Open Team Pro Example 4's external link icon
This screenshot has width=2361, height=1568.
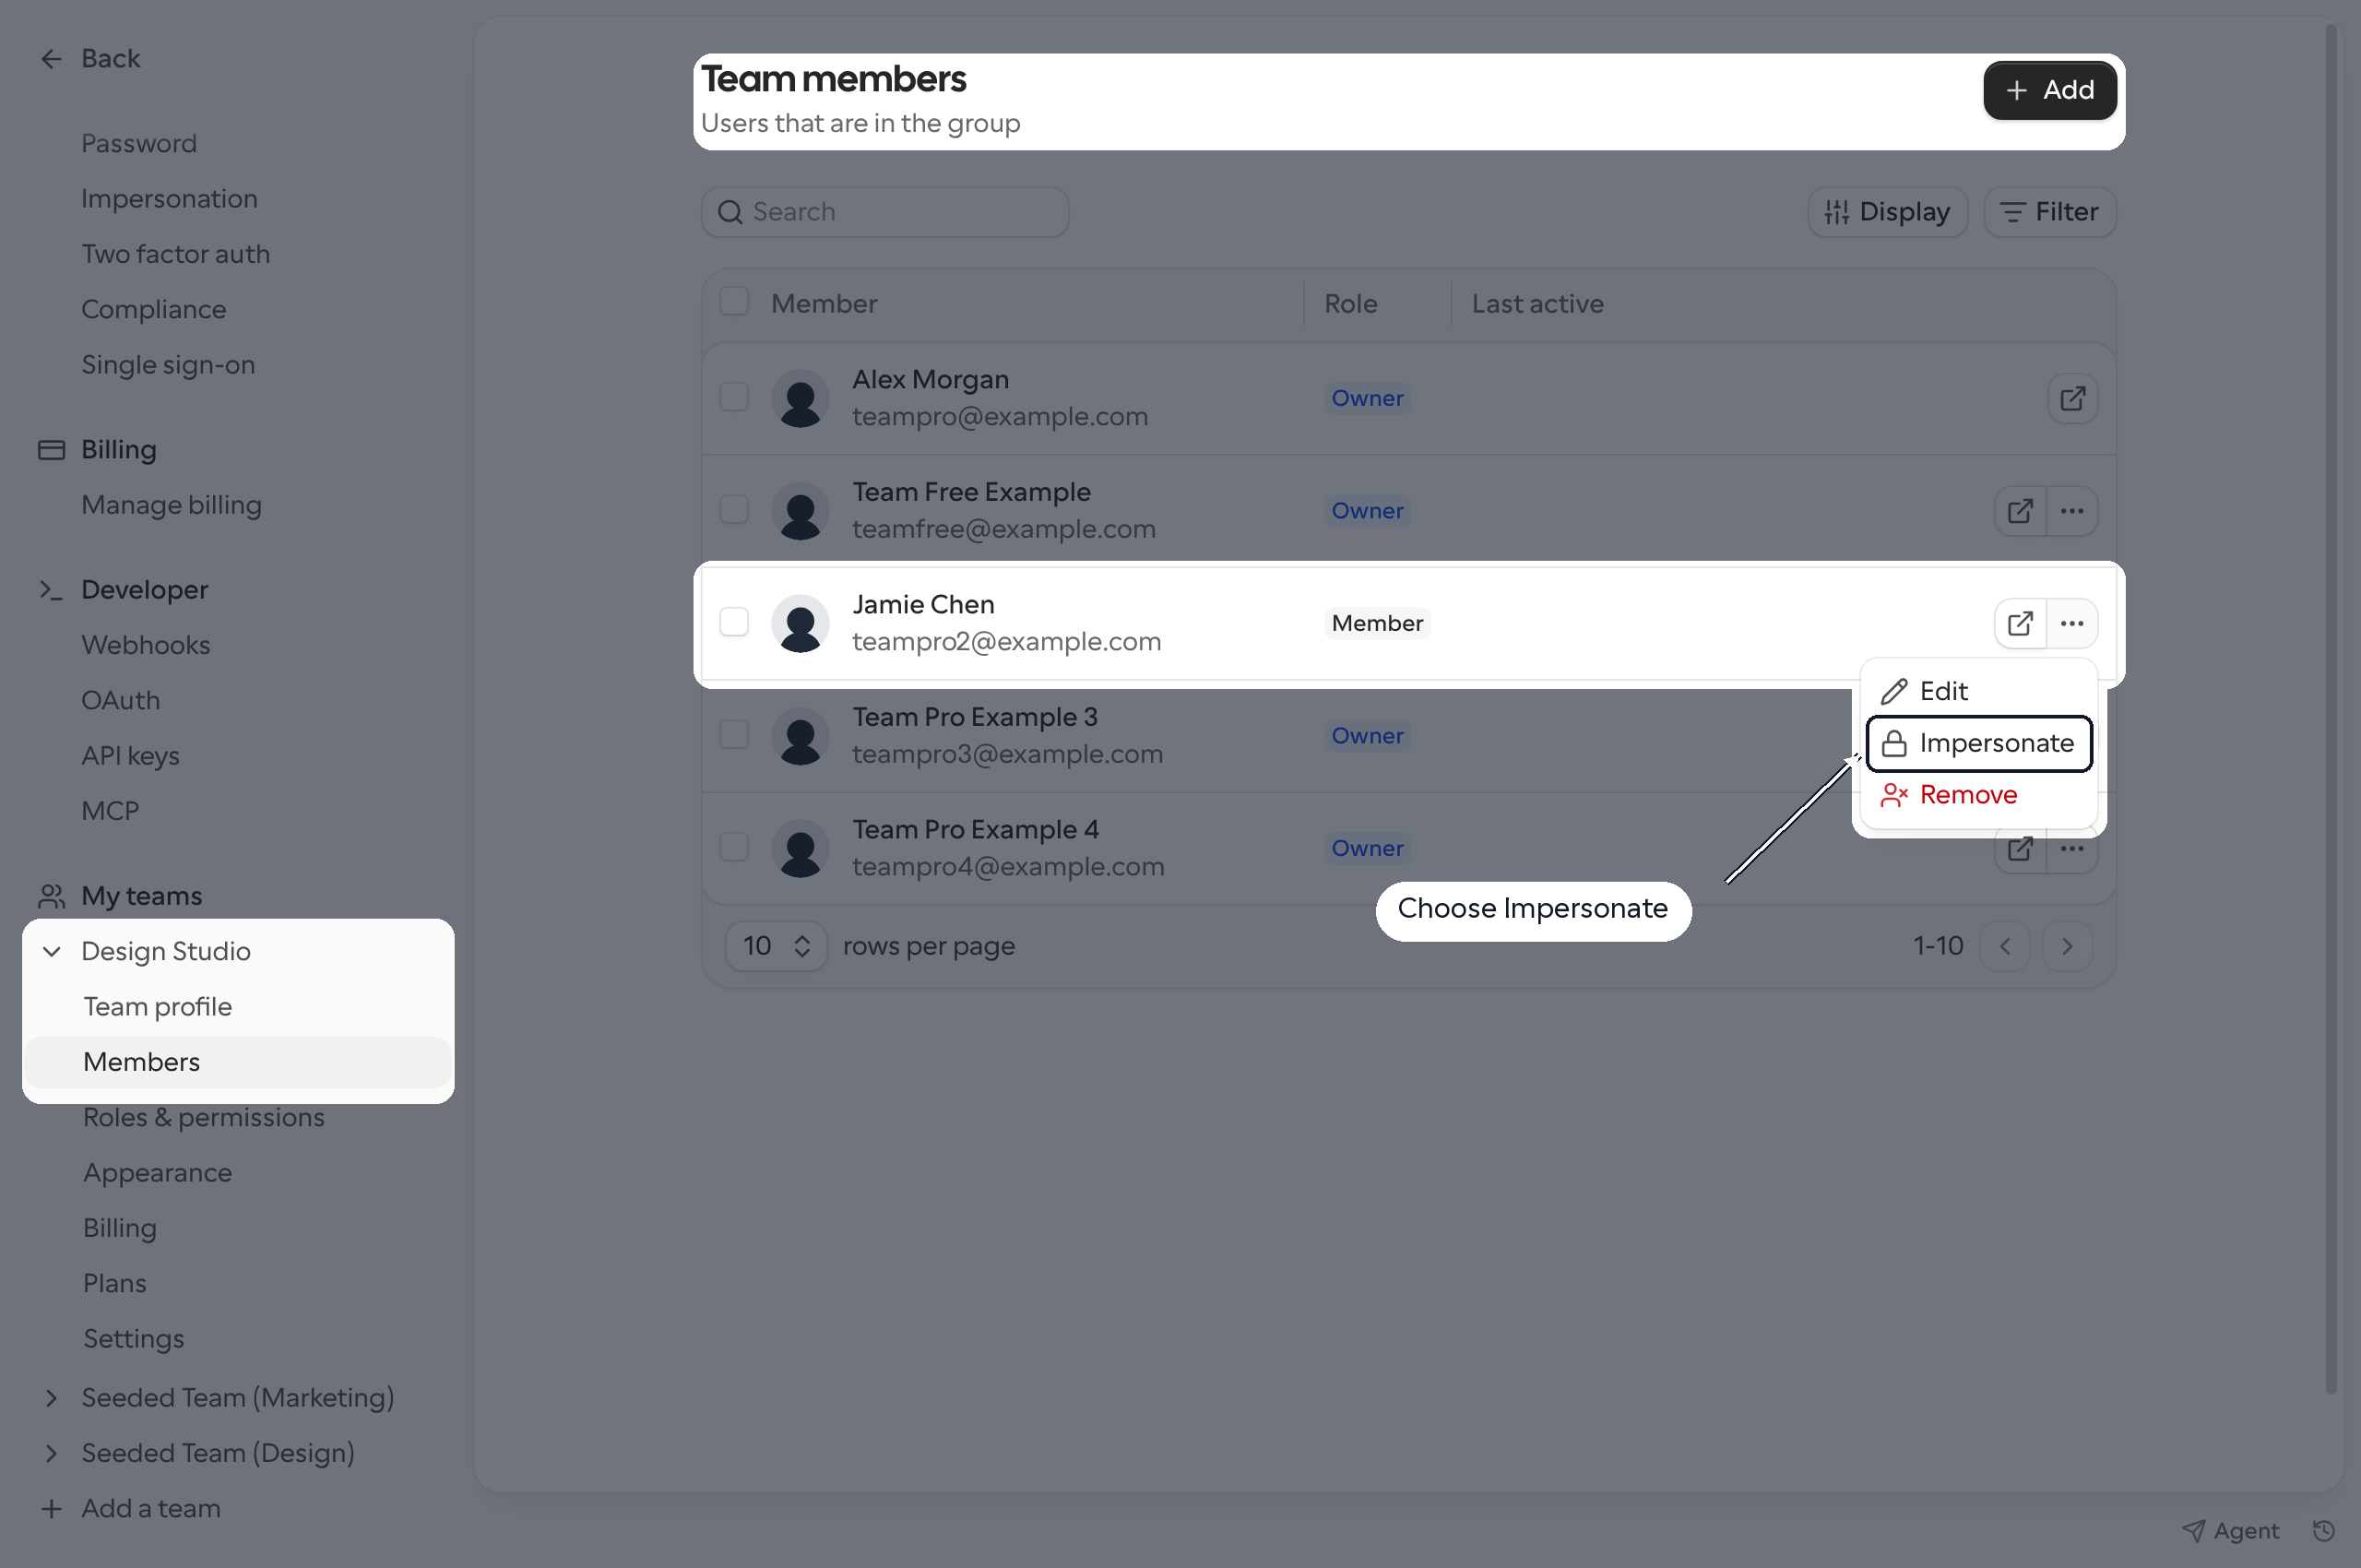[x=2020, y=849]
